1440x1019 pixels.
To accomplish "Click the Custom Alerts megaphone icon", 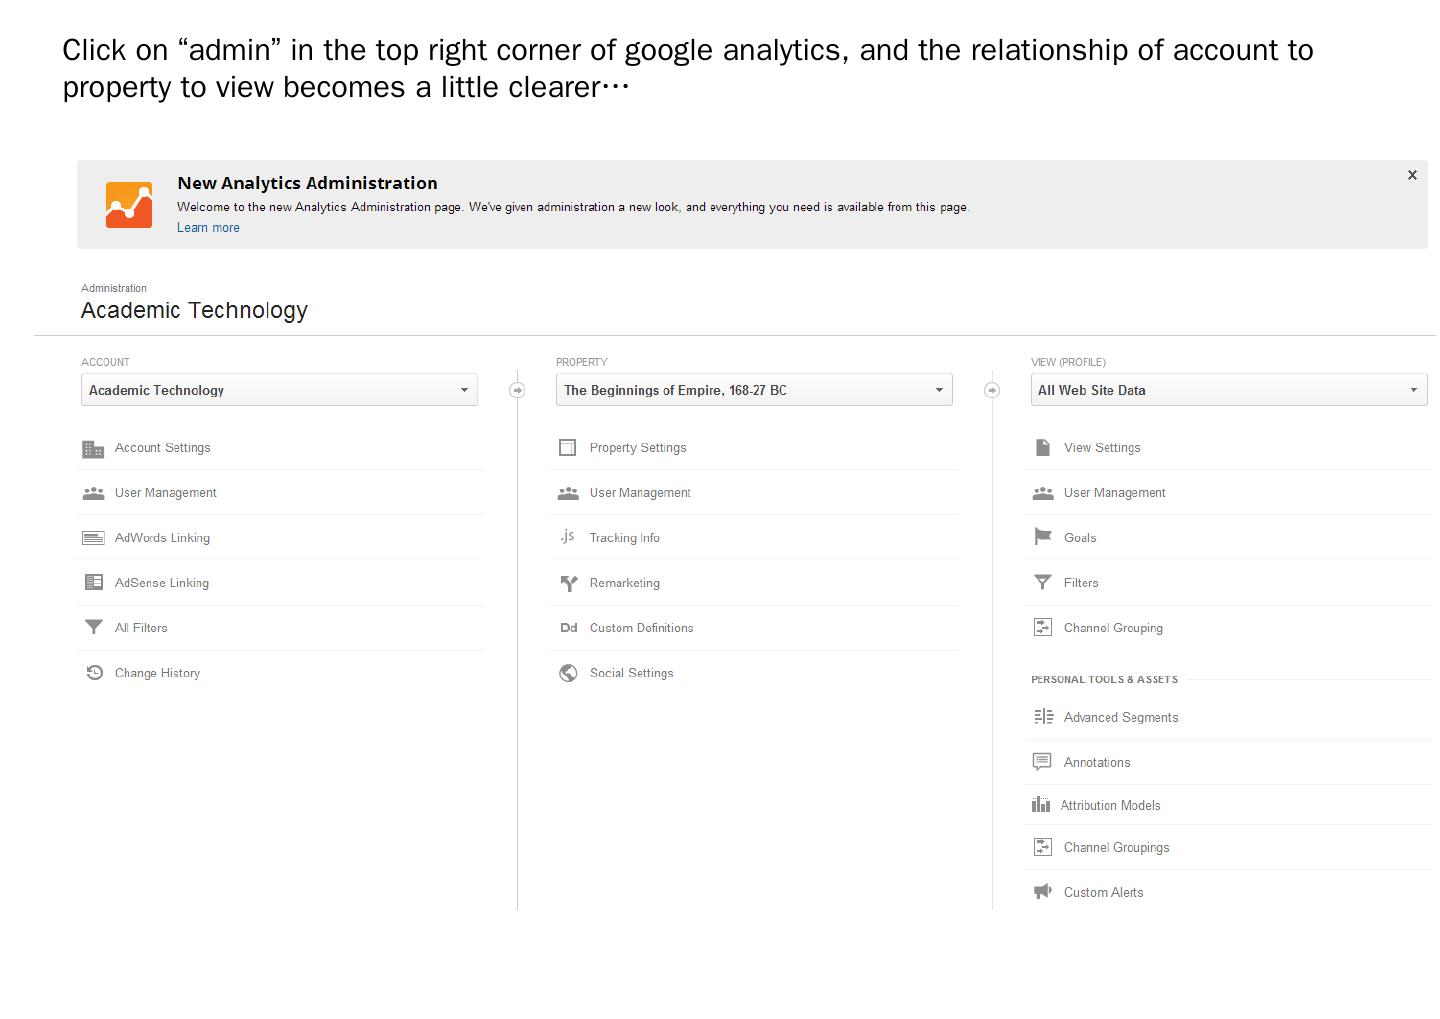I will coord(1042,892).
